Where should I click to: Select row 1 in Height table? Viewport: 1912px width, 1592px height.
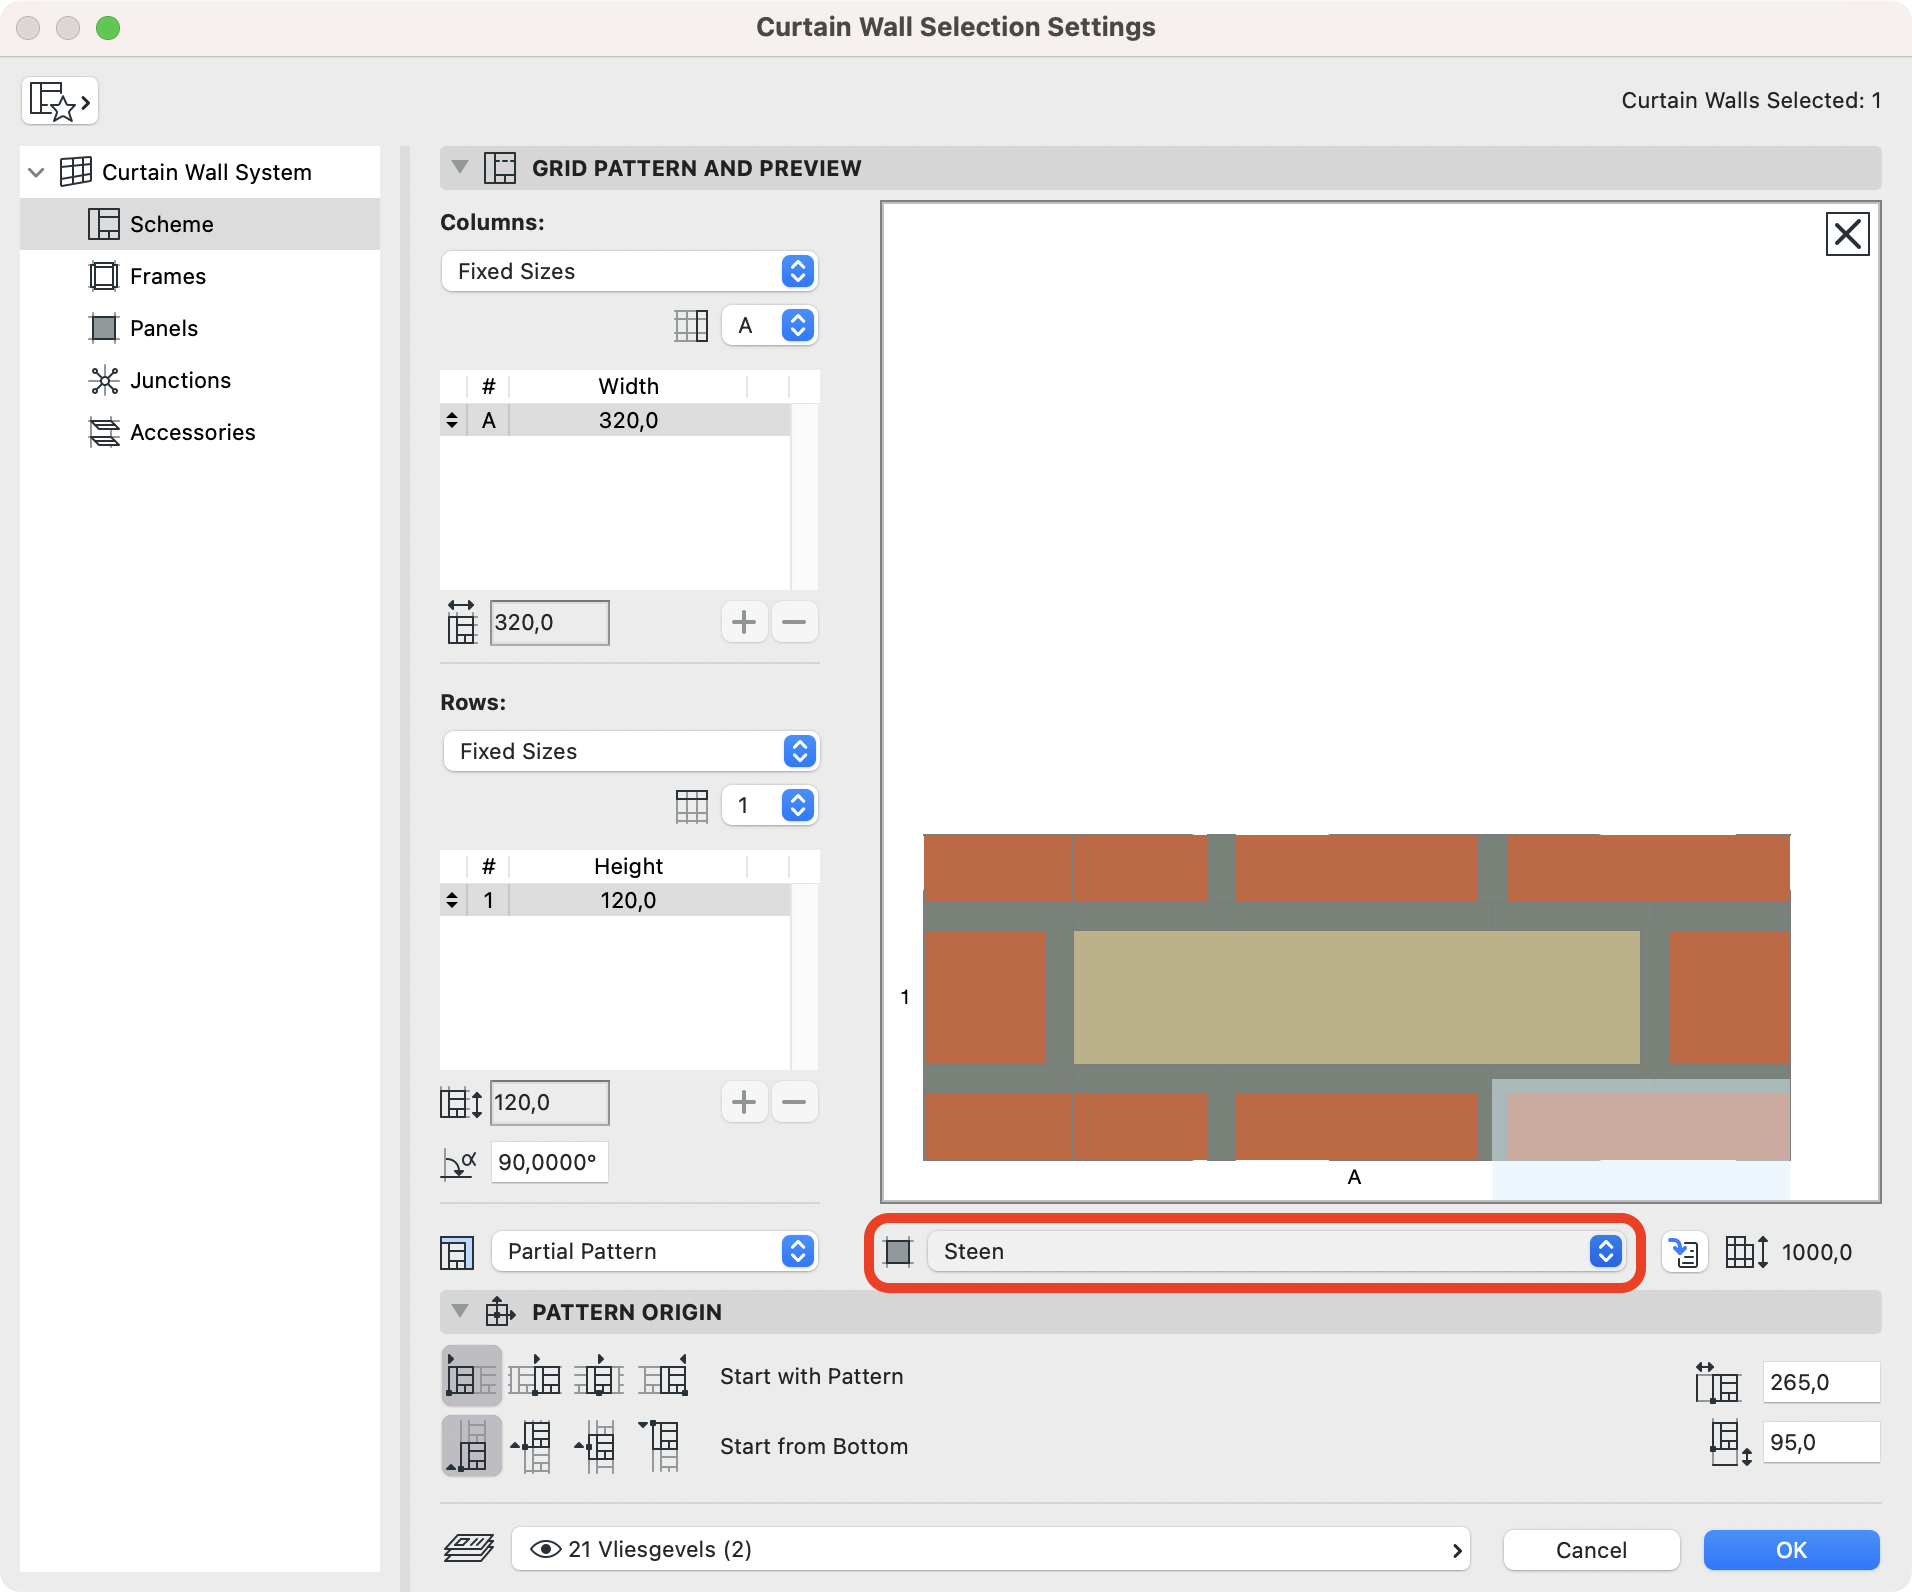615,900
